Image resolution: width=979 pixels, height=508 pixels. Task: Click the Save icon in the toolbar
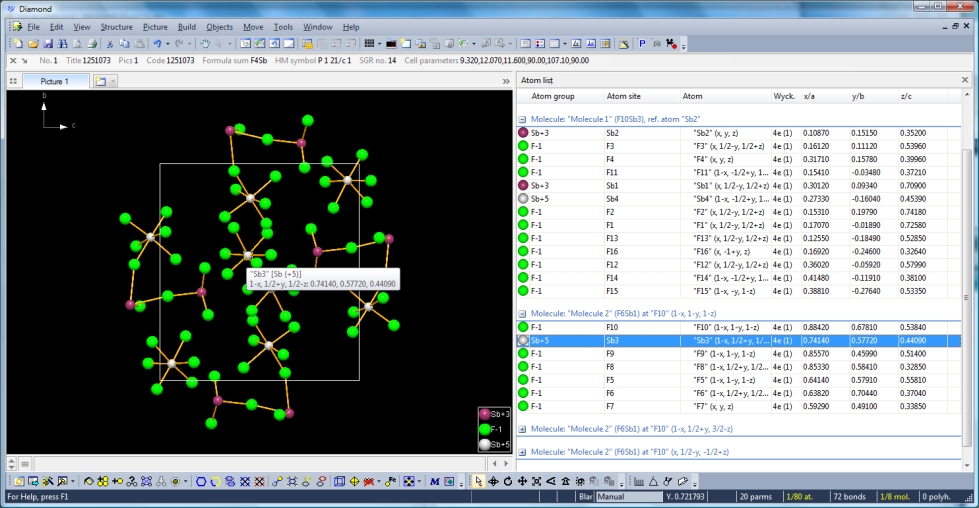point(47,44)
